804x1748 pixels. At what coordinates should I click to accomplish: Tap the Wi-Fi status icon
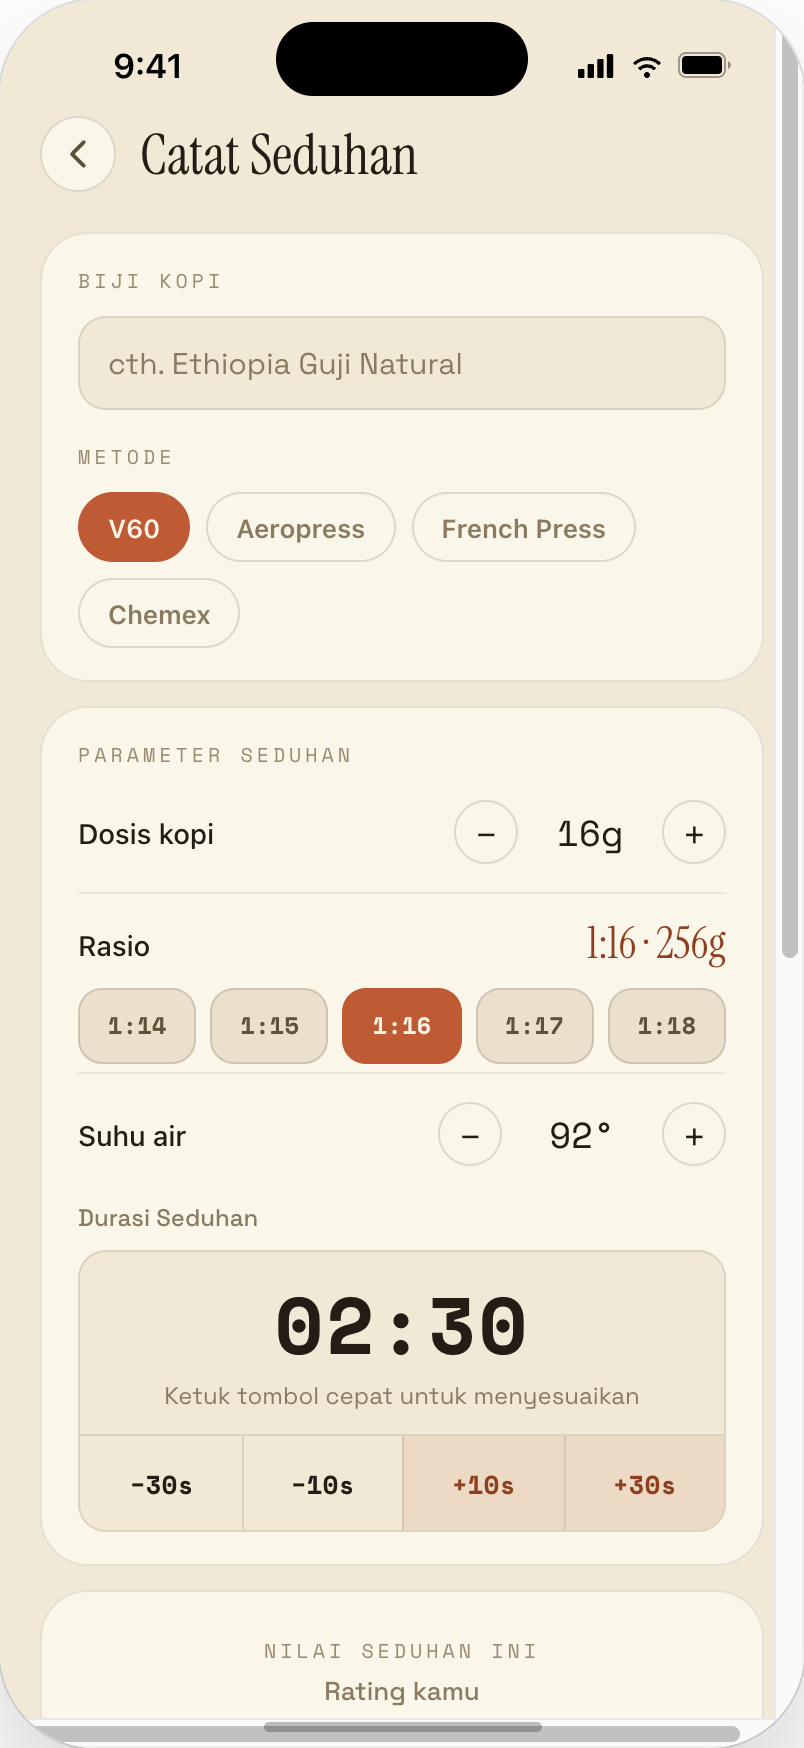[x=647, y=66]
